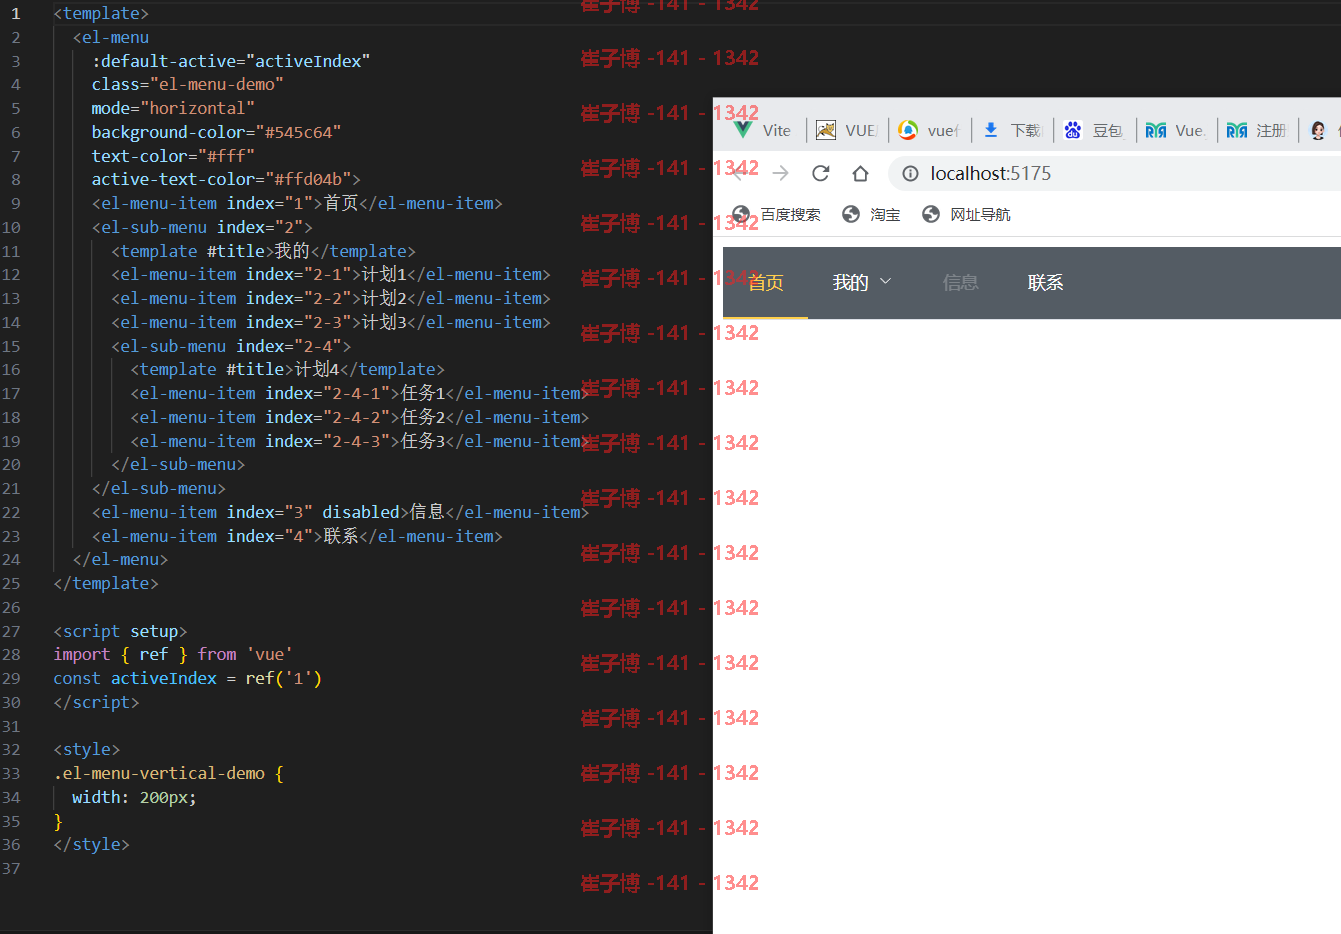The height and width of the screenshot is (934, 1341).
Task: Select the 联系 menu item
Action: [x=1045, y=283]
